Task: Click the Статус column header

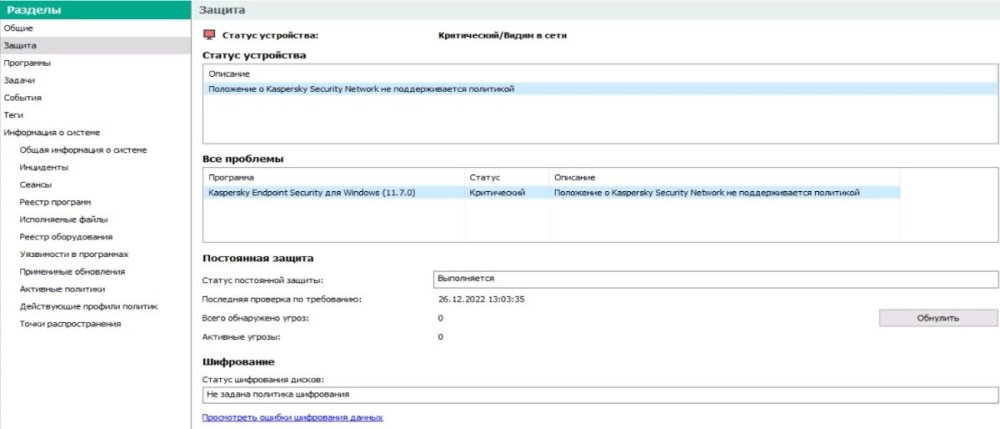Action: [x=484, y=176]
